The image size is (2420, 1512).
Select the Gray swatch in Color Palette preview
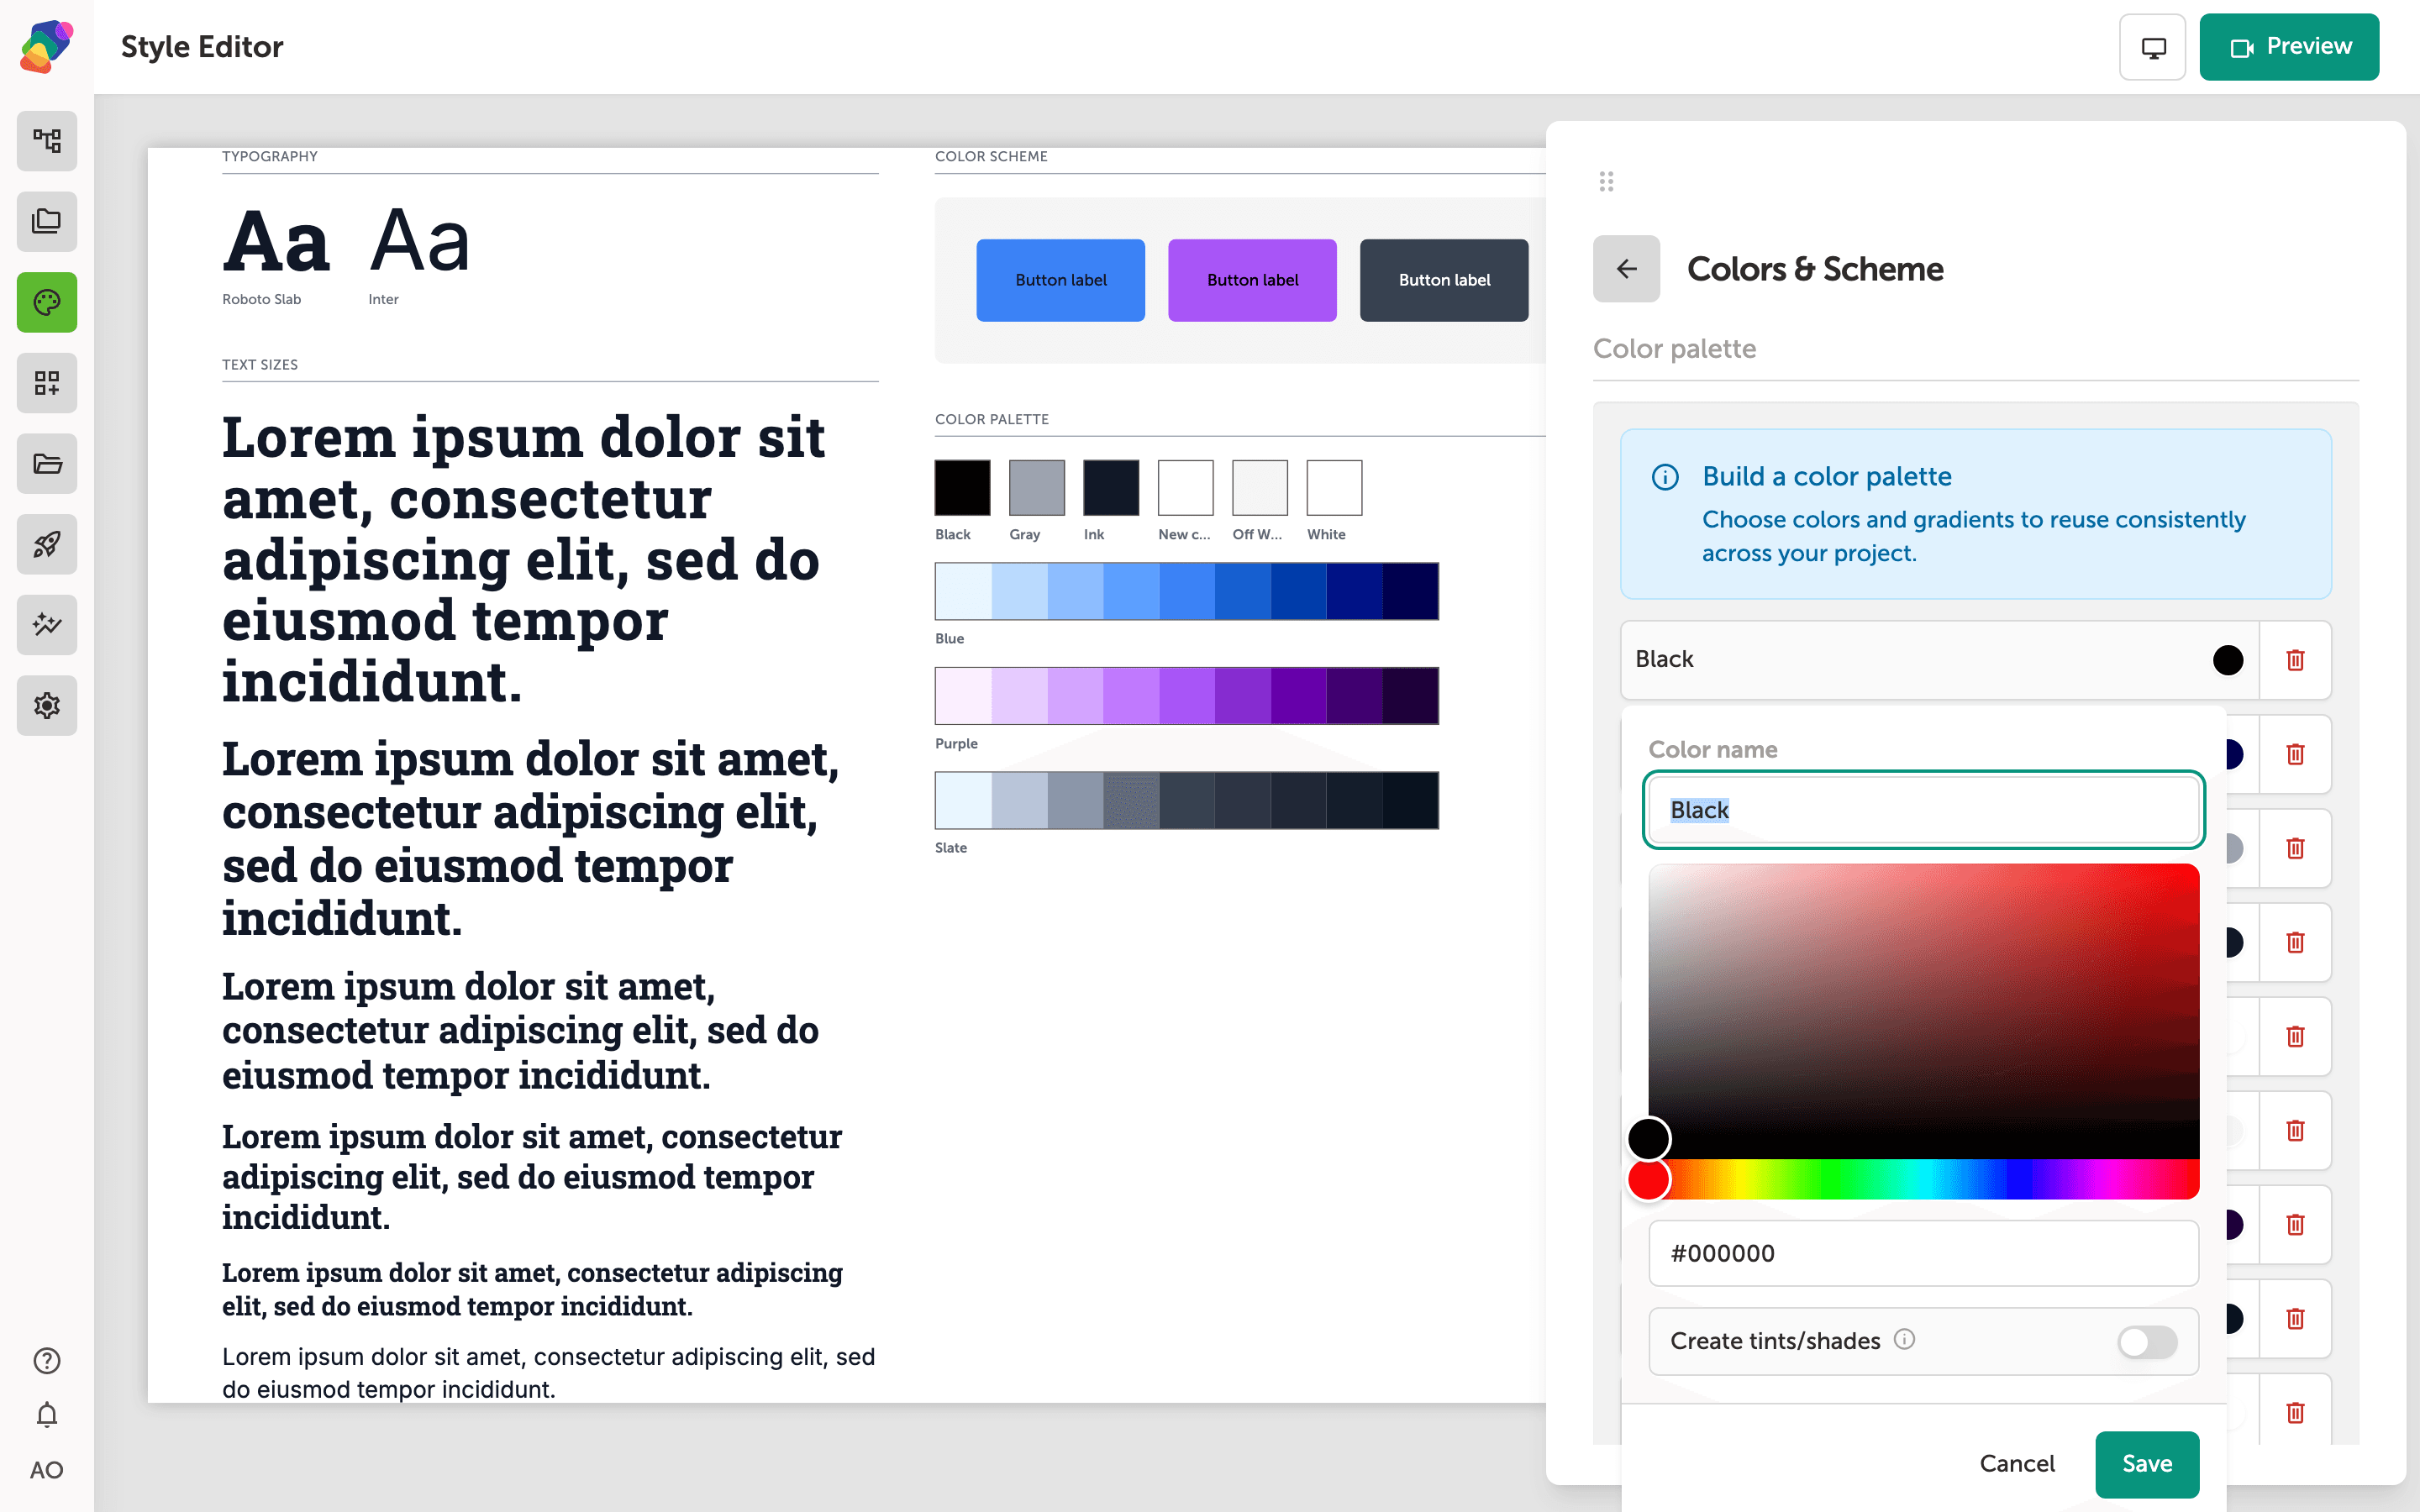point(1037,488)
